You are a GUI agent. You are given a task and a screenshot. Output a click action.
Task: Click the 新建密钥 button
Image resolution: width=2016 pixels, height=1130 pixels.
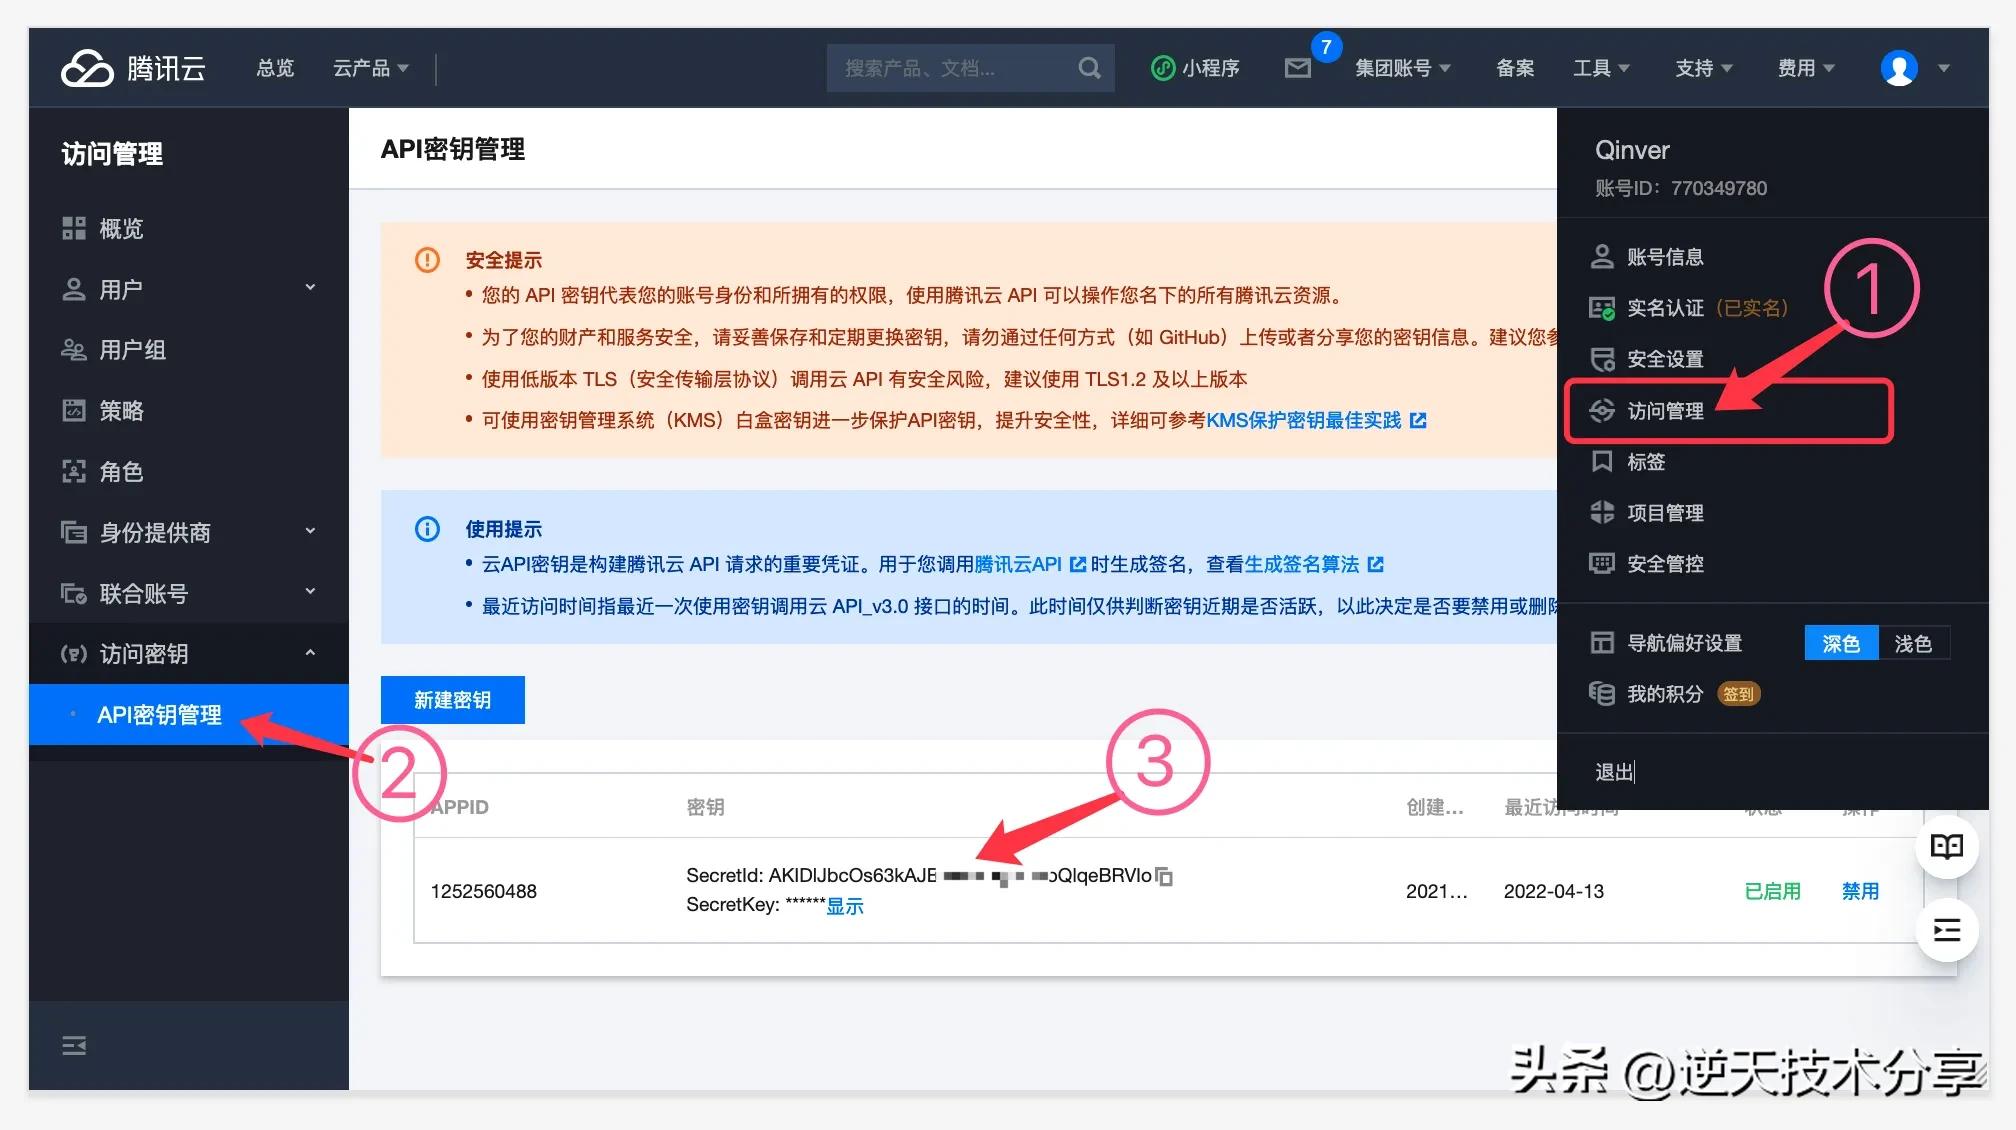[452, 699]
